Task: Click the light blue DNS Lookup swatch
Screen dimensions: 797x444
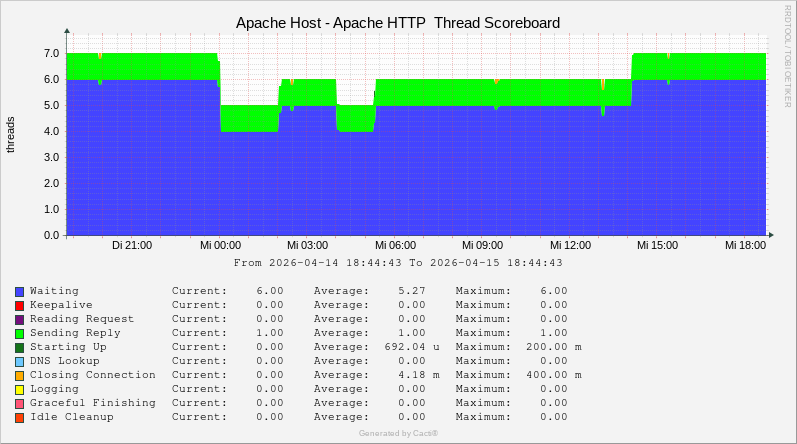Action: 19,361
